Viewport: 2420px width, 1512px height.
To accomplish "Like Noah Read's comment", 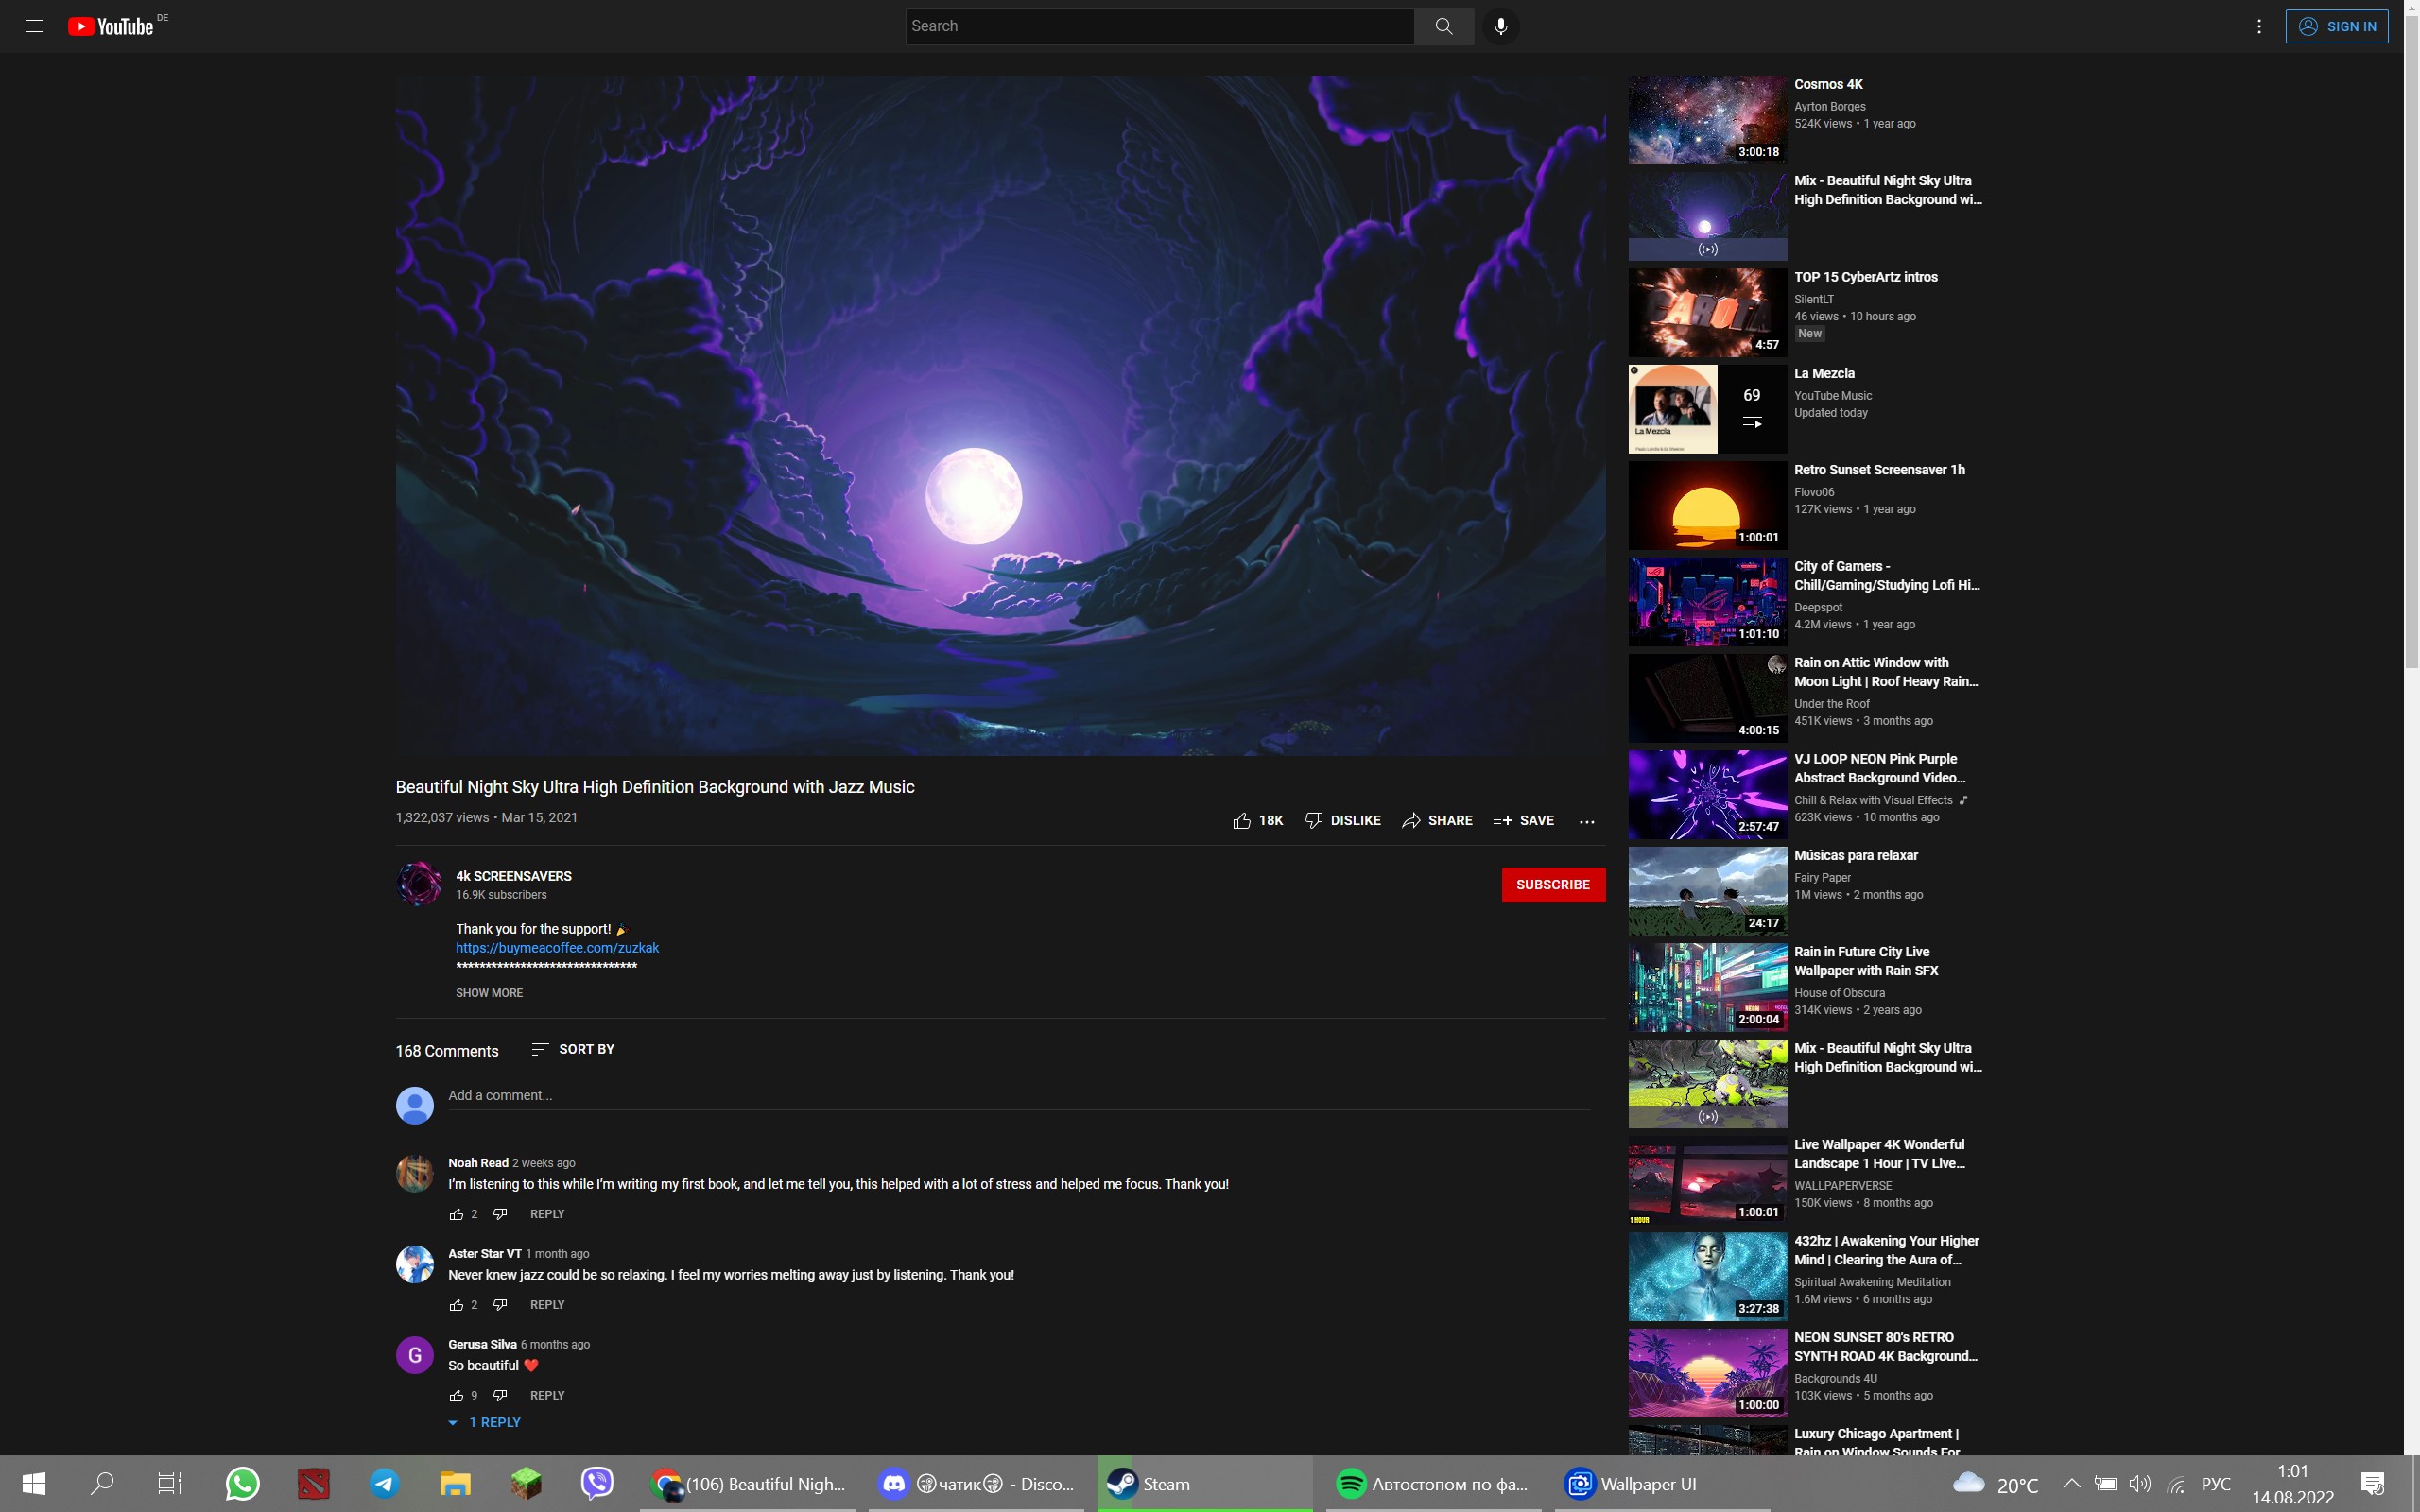I will (456, 1213).
